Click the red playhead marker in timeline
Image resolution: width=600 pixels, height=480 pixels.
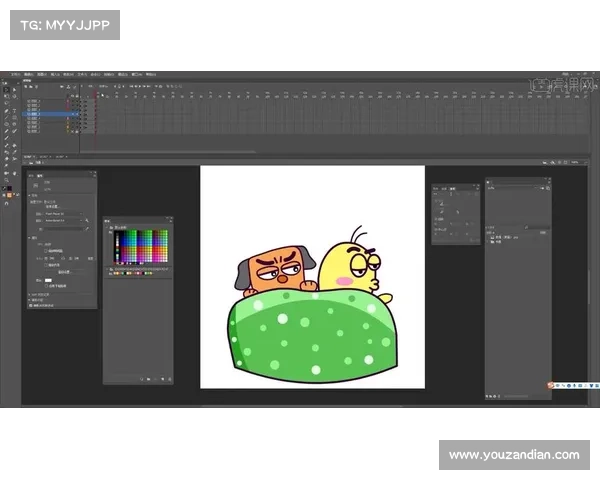pos(95,93)
